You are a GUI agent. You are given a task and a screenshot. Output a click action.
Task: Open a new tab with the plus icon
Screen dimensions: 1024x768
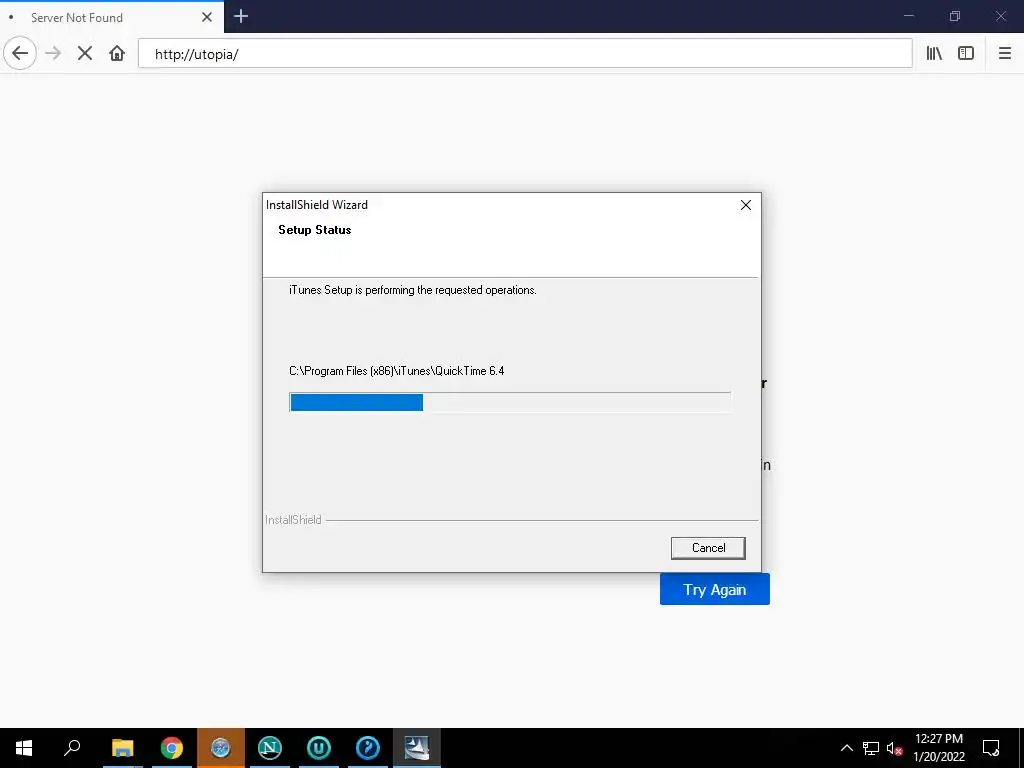(240, 16)
